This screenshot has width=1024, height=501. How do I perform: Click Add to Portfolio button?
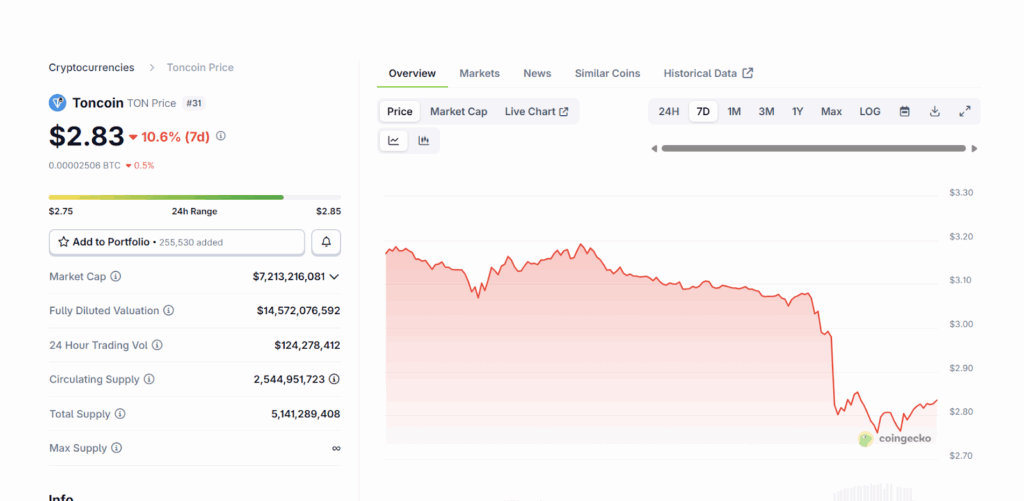coord(177,242)
